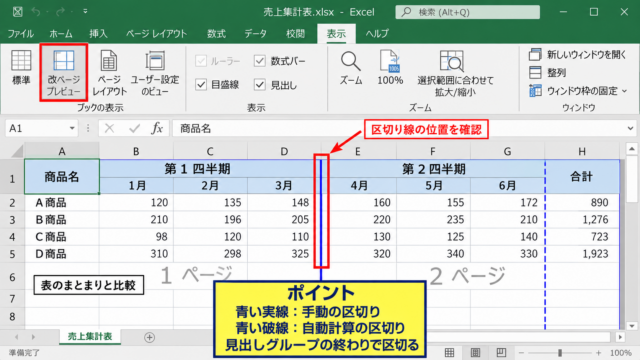This screenshot has height=360, width=640.
Task: Select column H header
Action: (x=582, y=151)
